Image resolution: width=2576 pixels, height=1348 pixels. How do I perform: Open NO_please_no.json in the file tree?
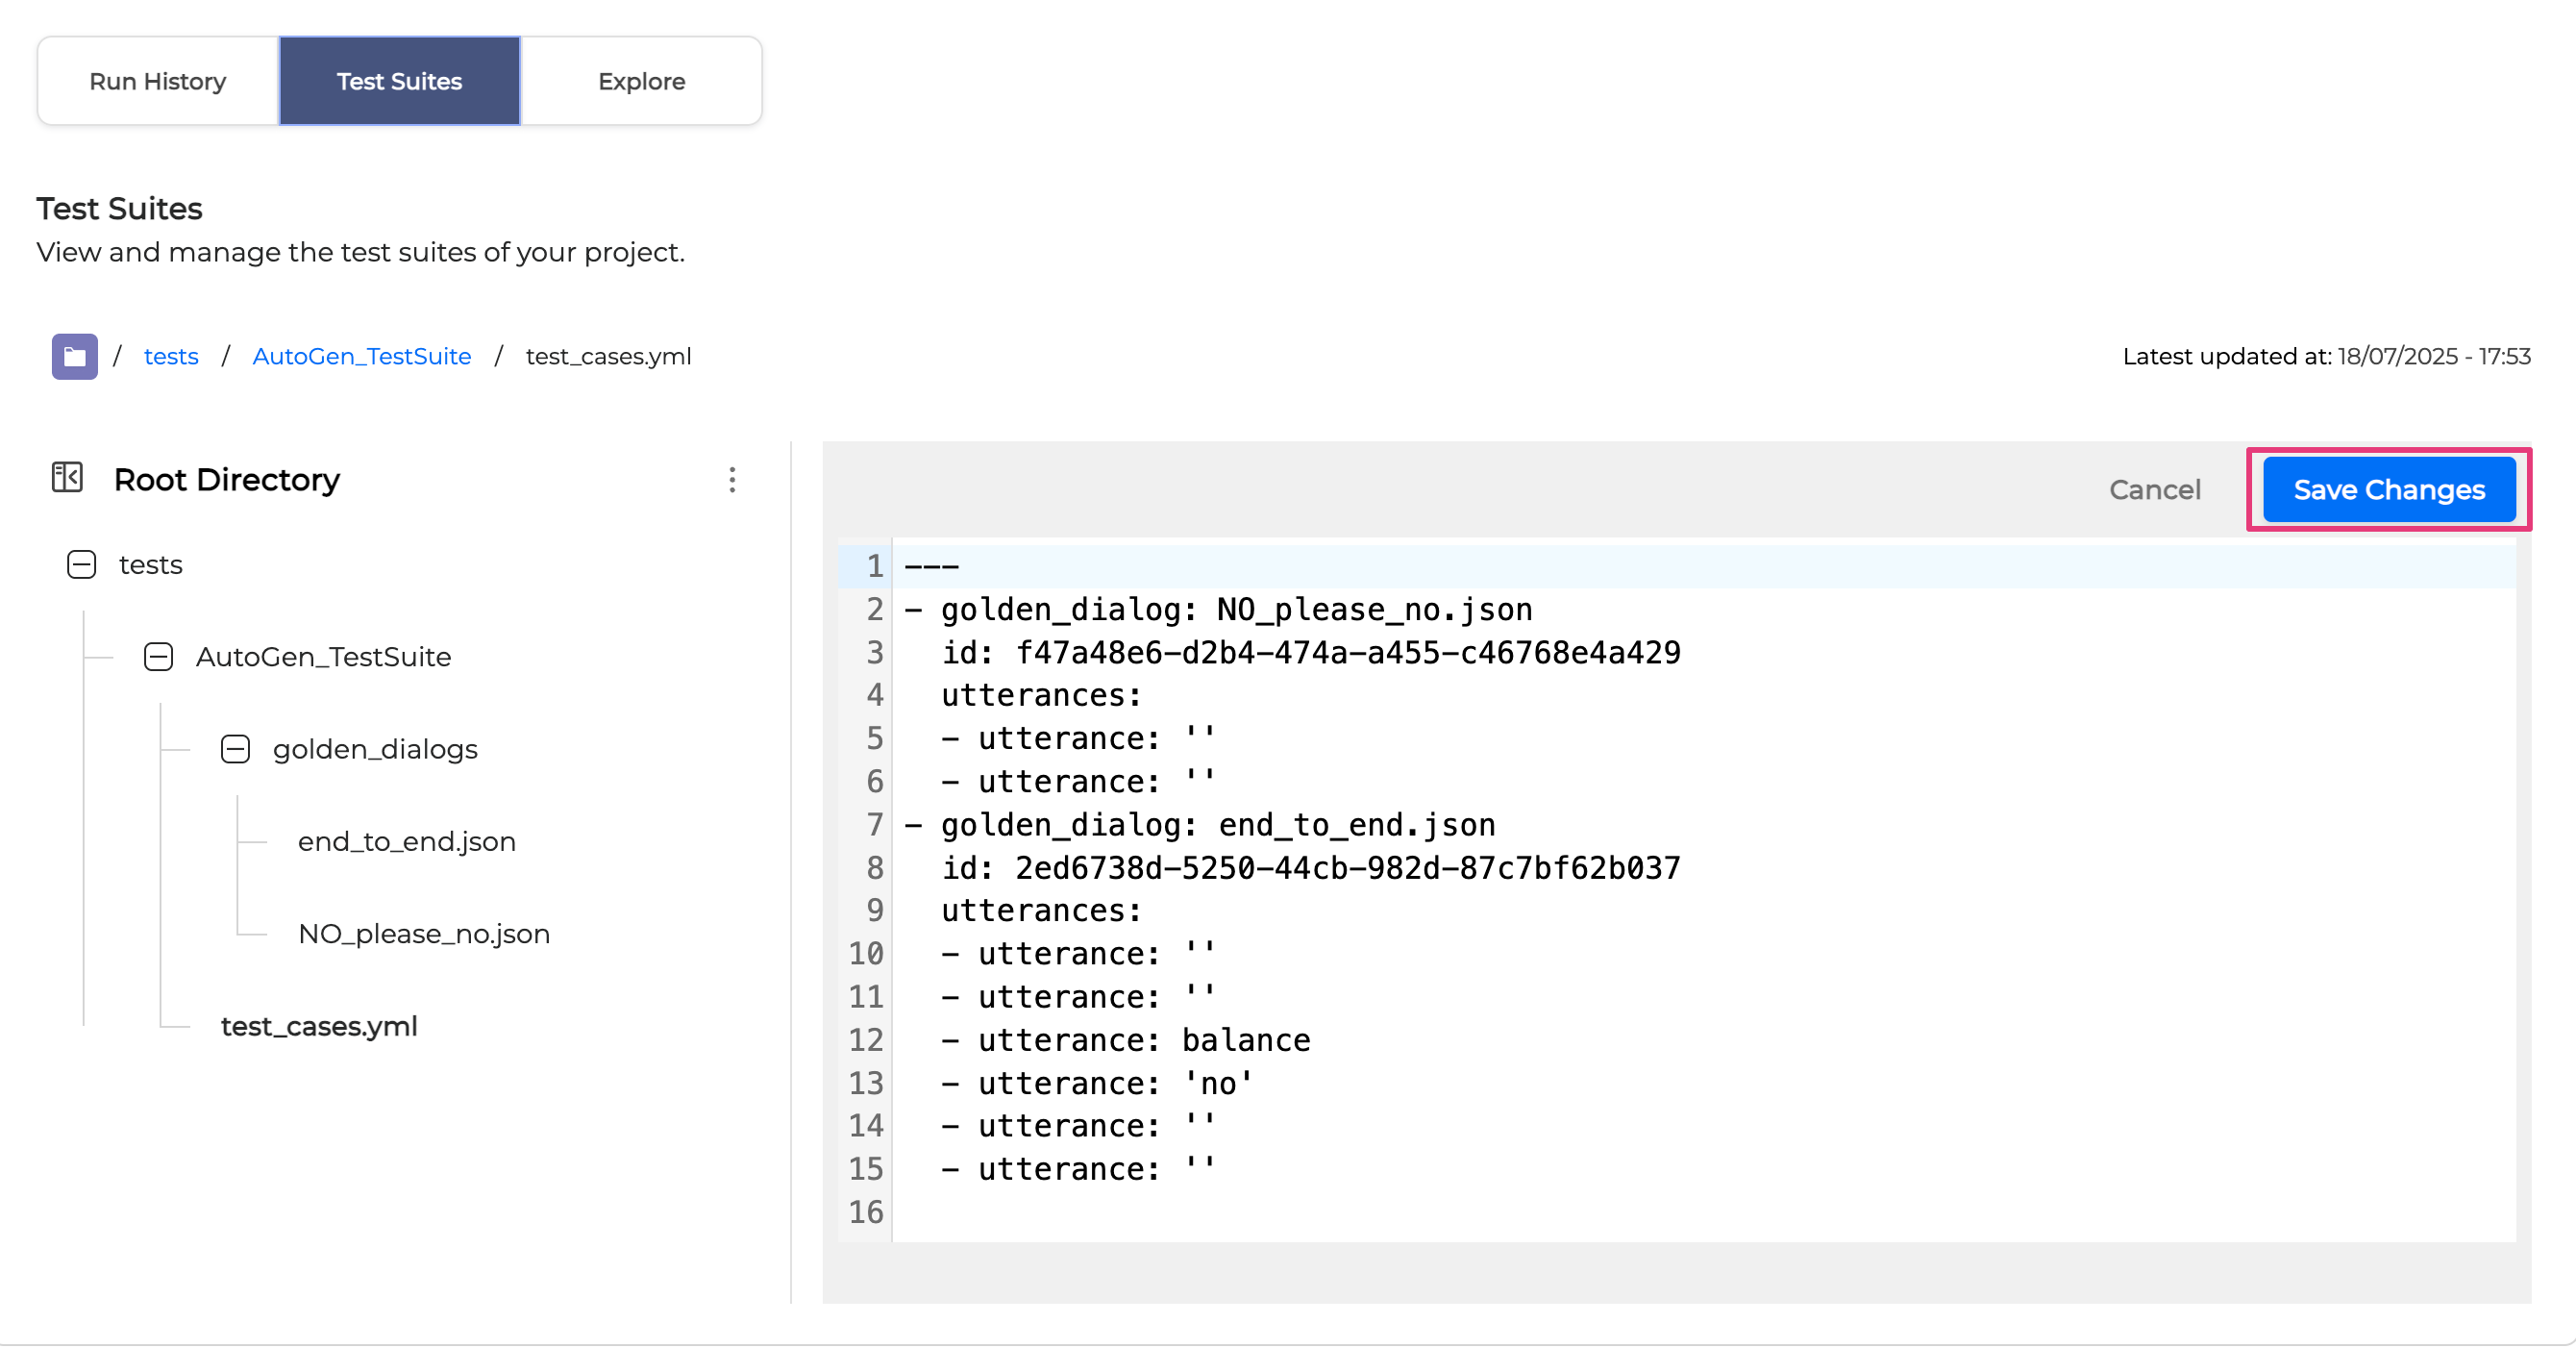[x=423, y=934]
